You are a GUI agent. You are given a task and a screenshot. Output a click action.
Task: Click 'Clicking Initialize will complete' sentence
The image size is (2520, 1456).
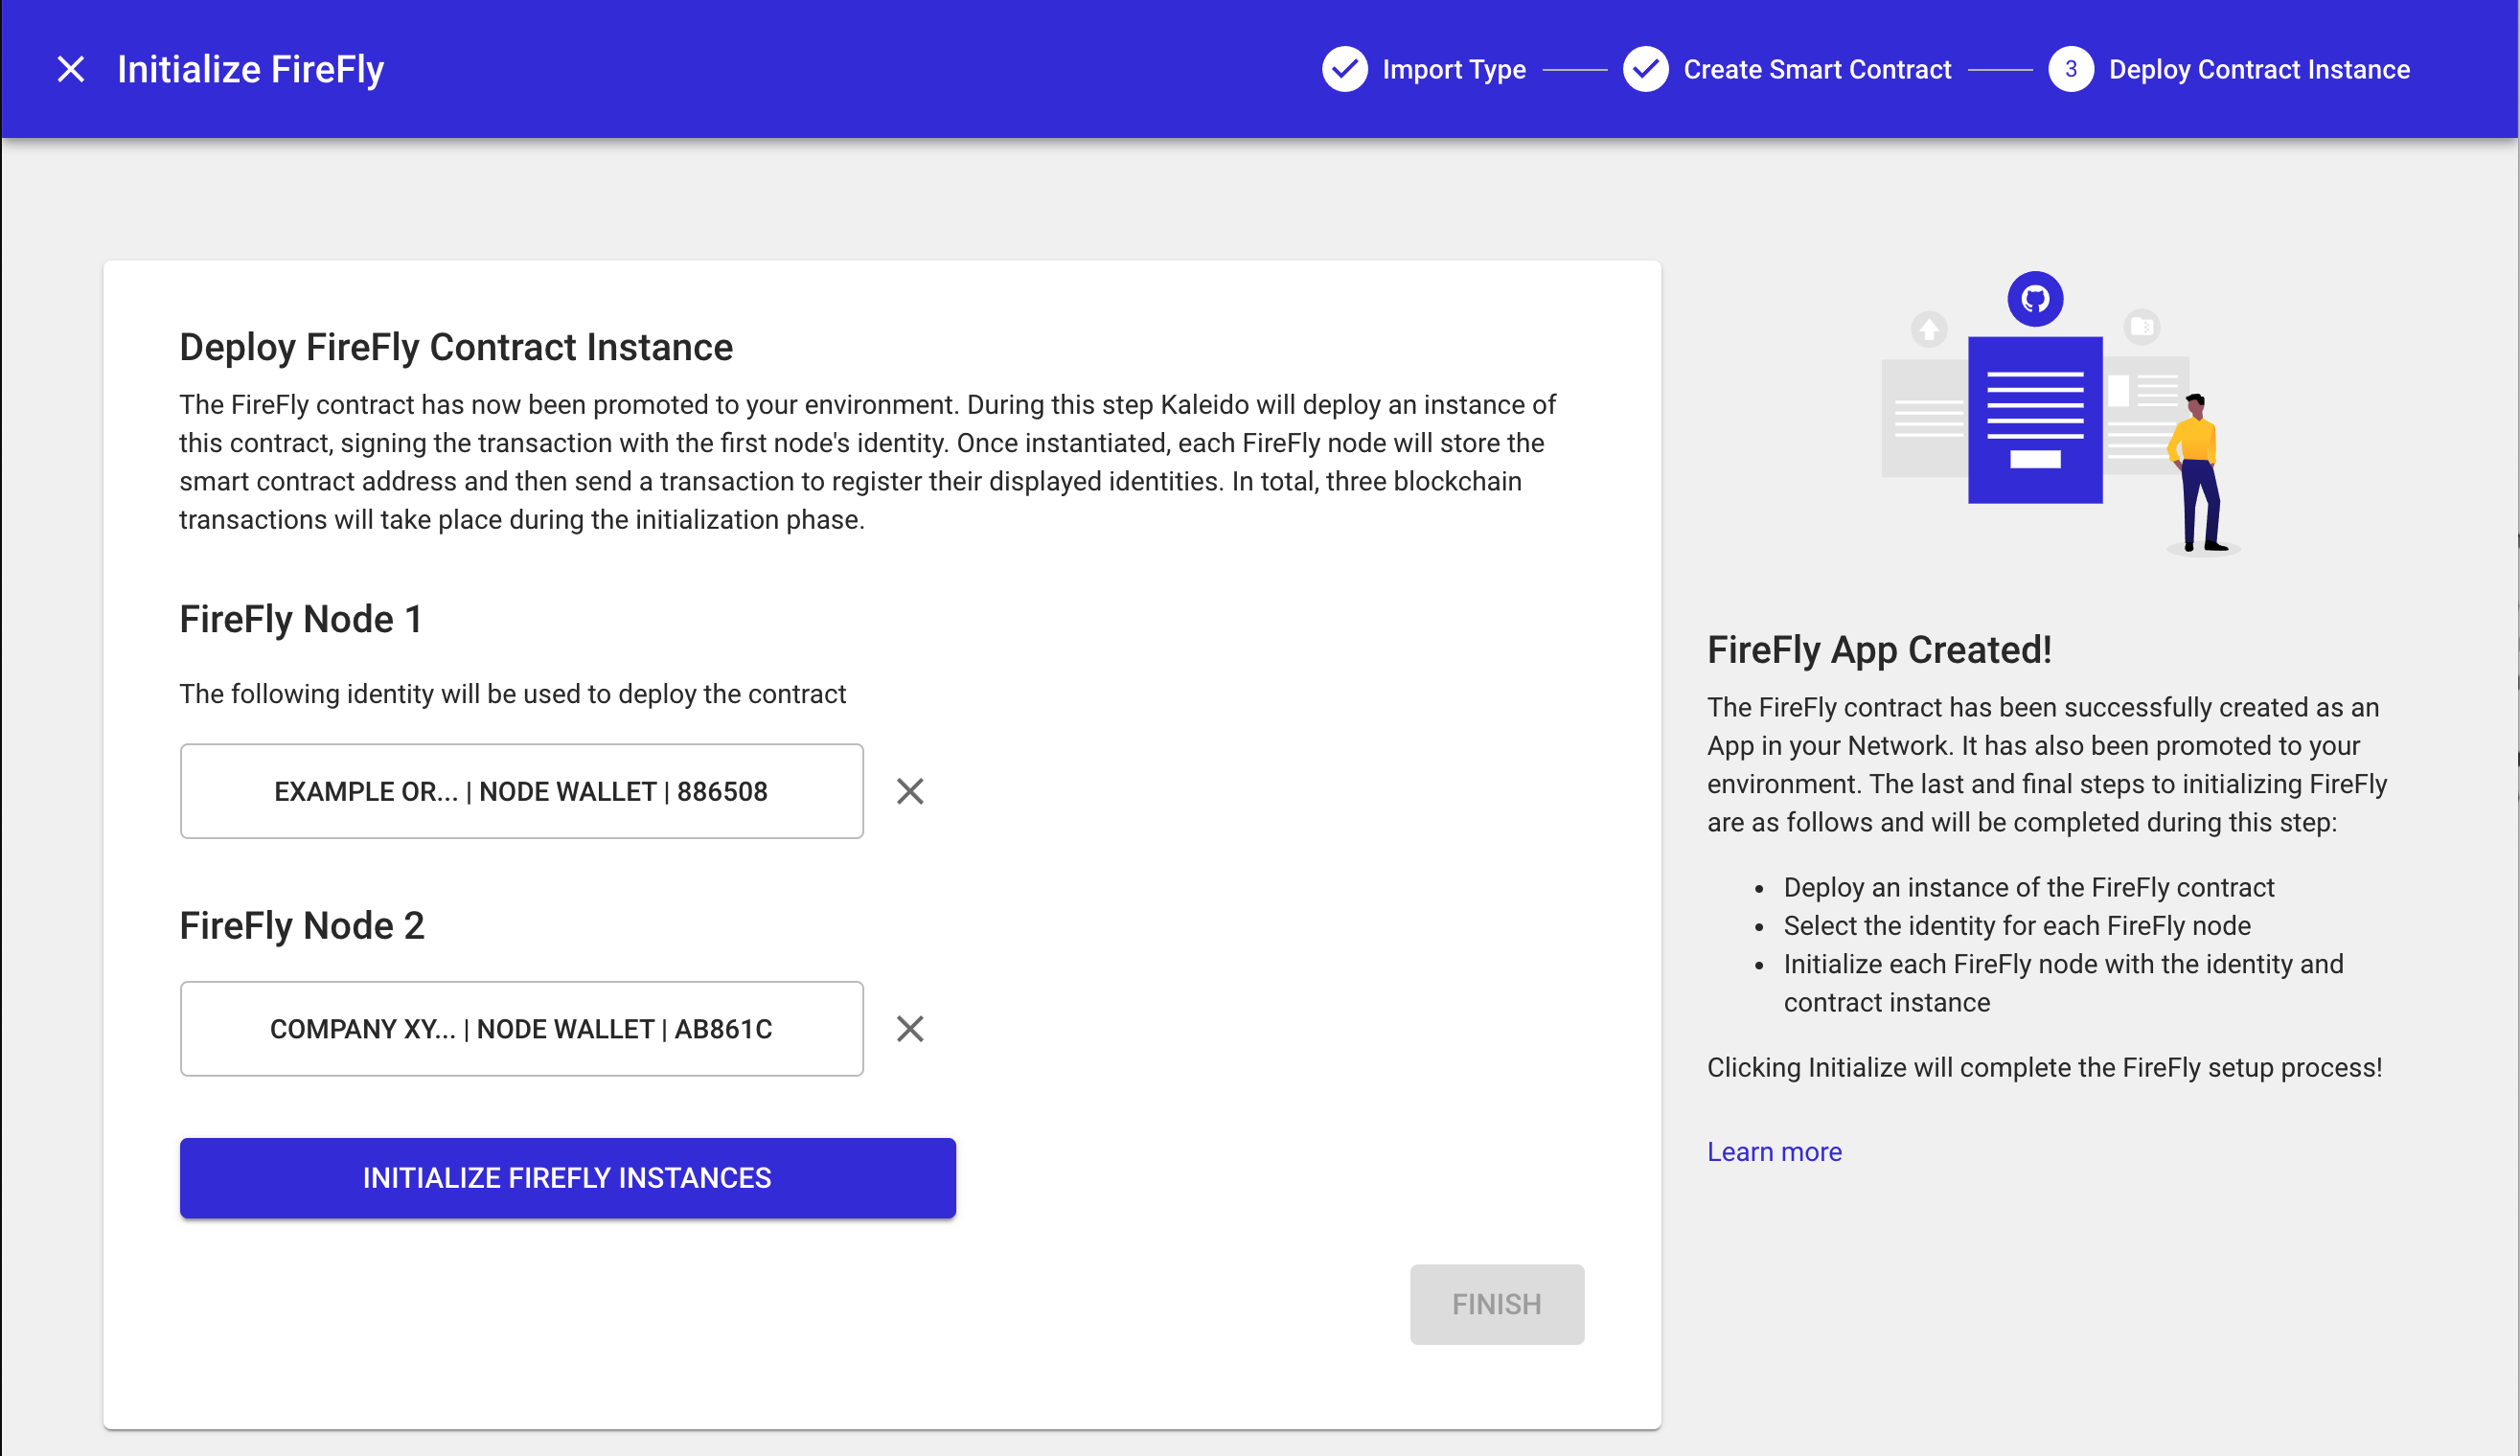(x=2044, y=1067)
